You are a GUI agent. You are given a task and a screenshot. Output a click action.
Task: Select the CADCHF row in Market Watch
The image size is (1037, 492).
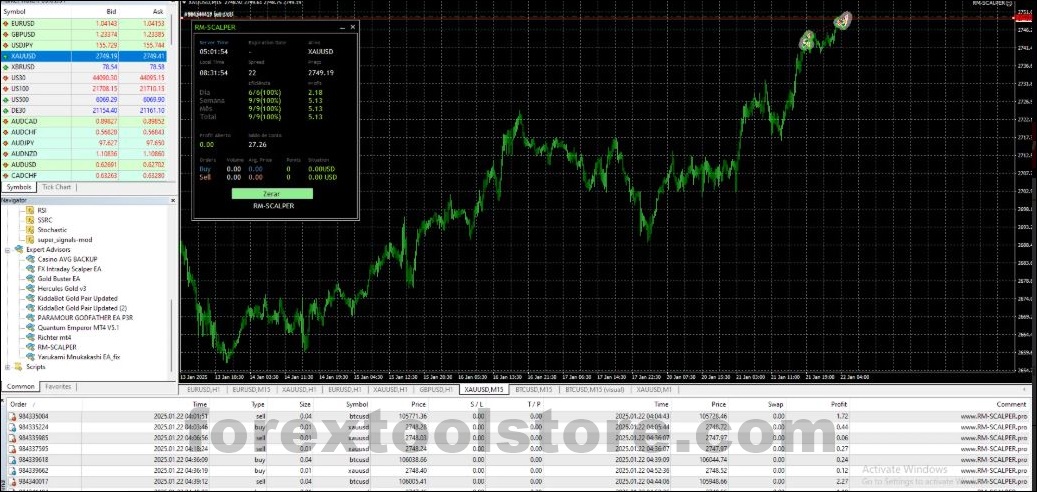[83, 175]
